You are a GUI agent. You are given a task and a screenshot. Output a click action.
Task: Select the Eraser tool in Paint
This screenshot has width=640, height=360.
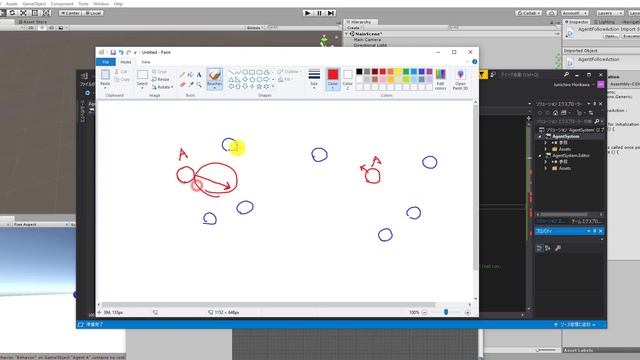(182, 84)
